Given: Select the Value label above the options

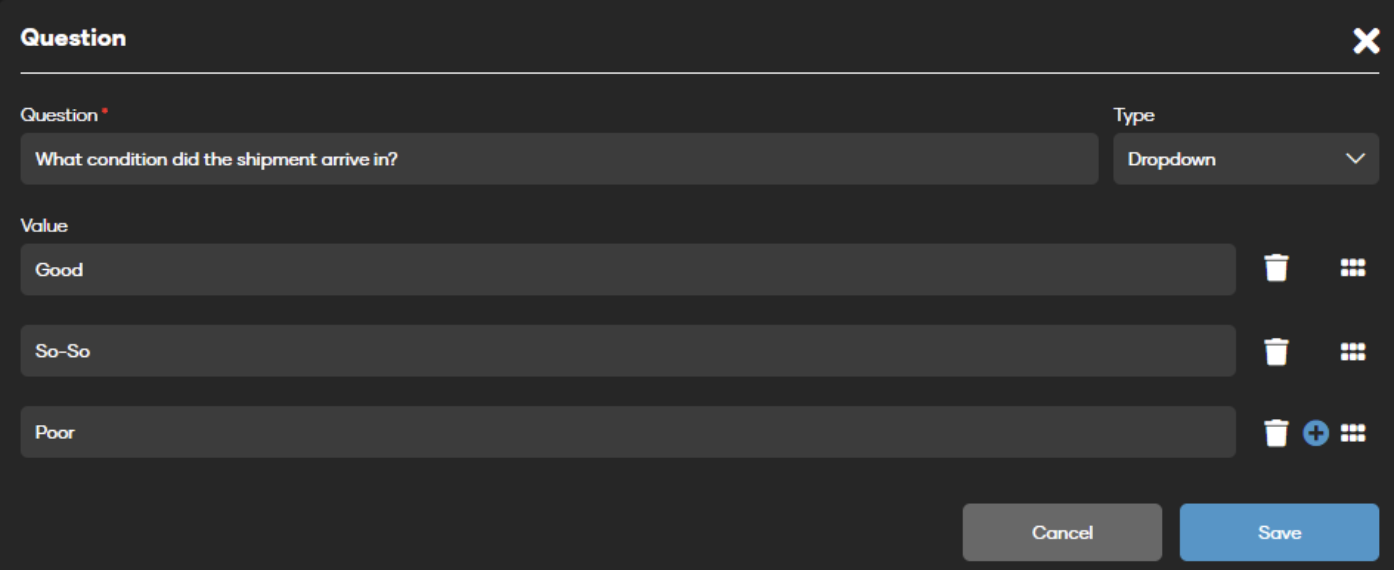Looking at the screenshot, I should click(44, 225).
